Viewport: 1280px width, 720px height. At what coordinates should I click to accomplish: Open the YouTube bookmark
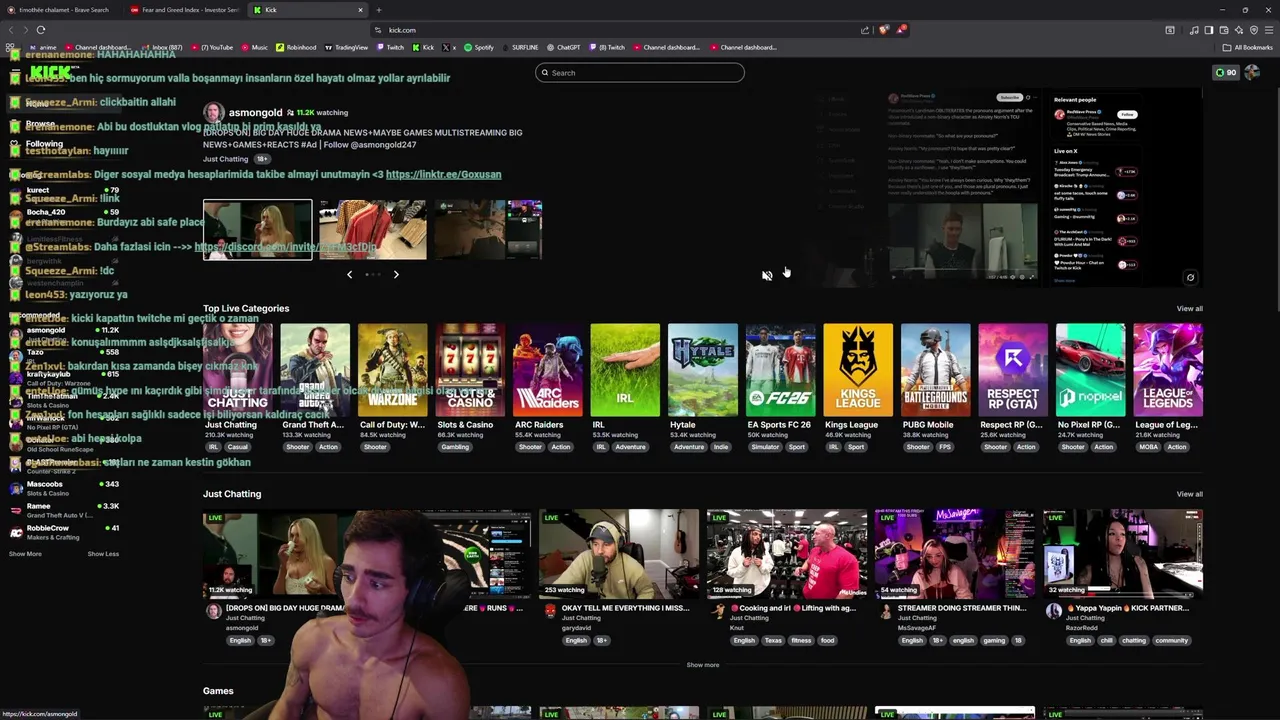212,47
